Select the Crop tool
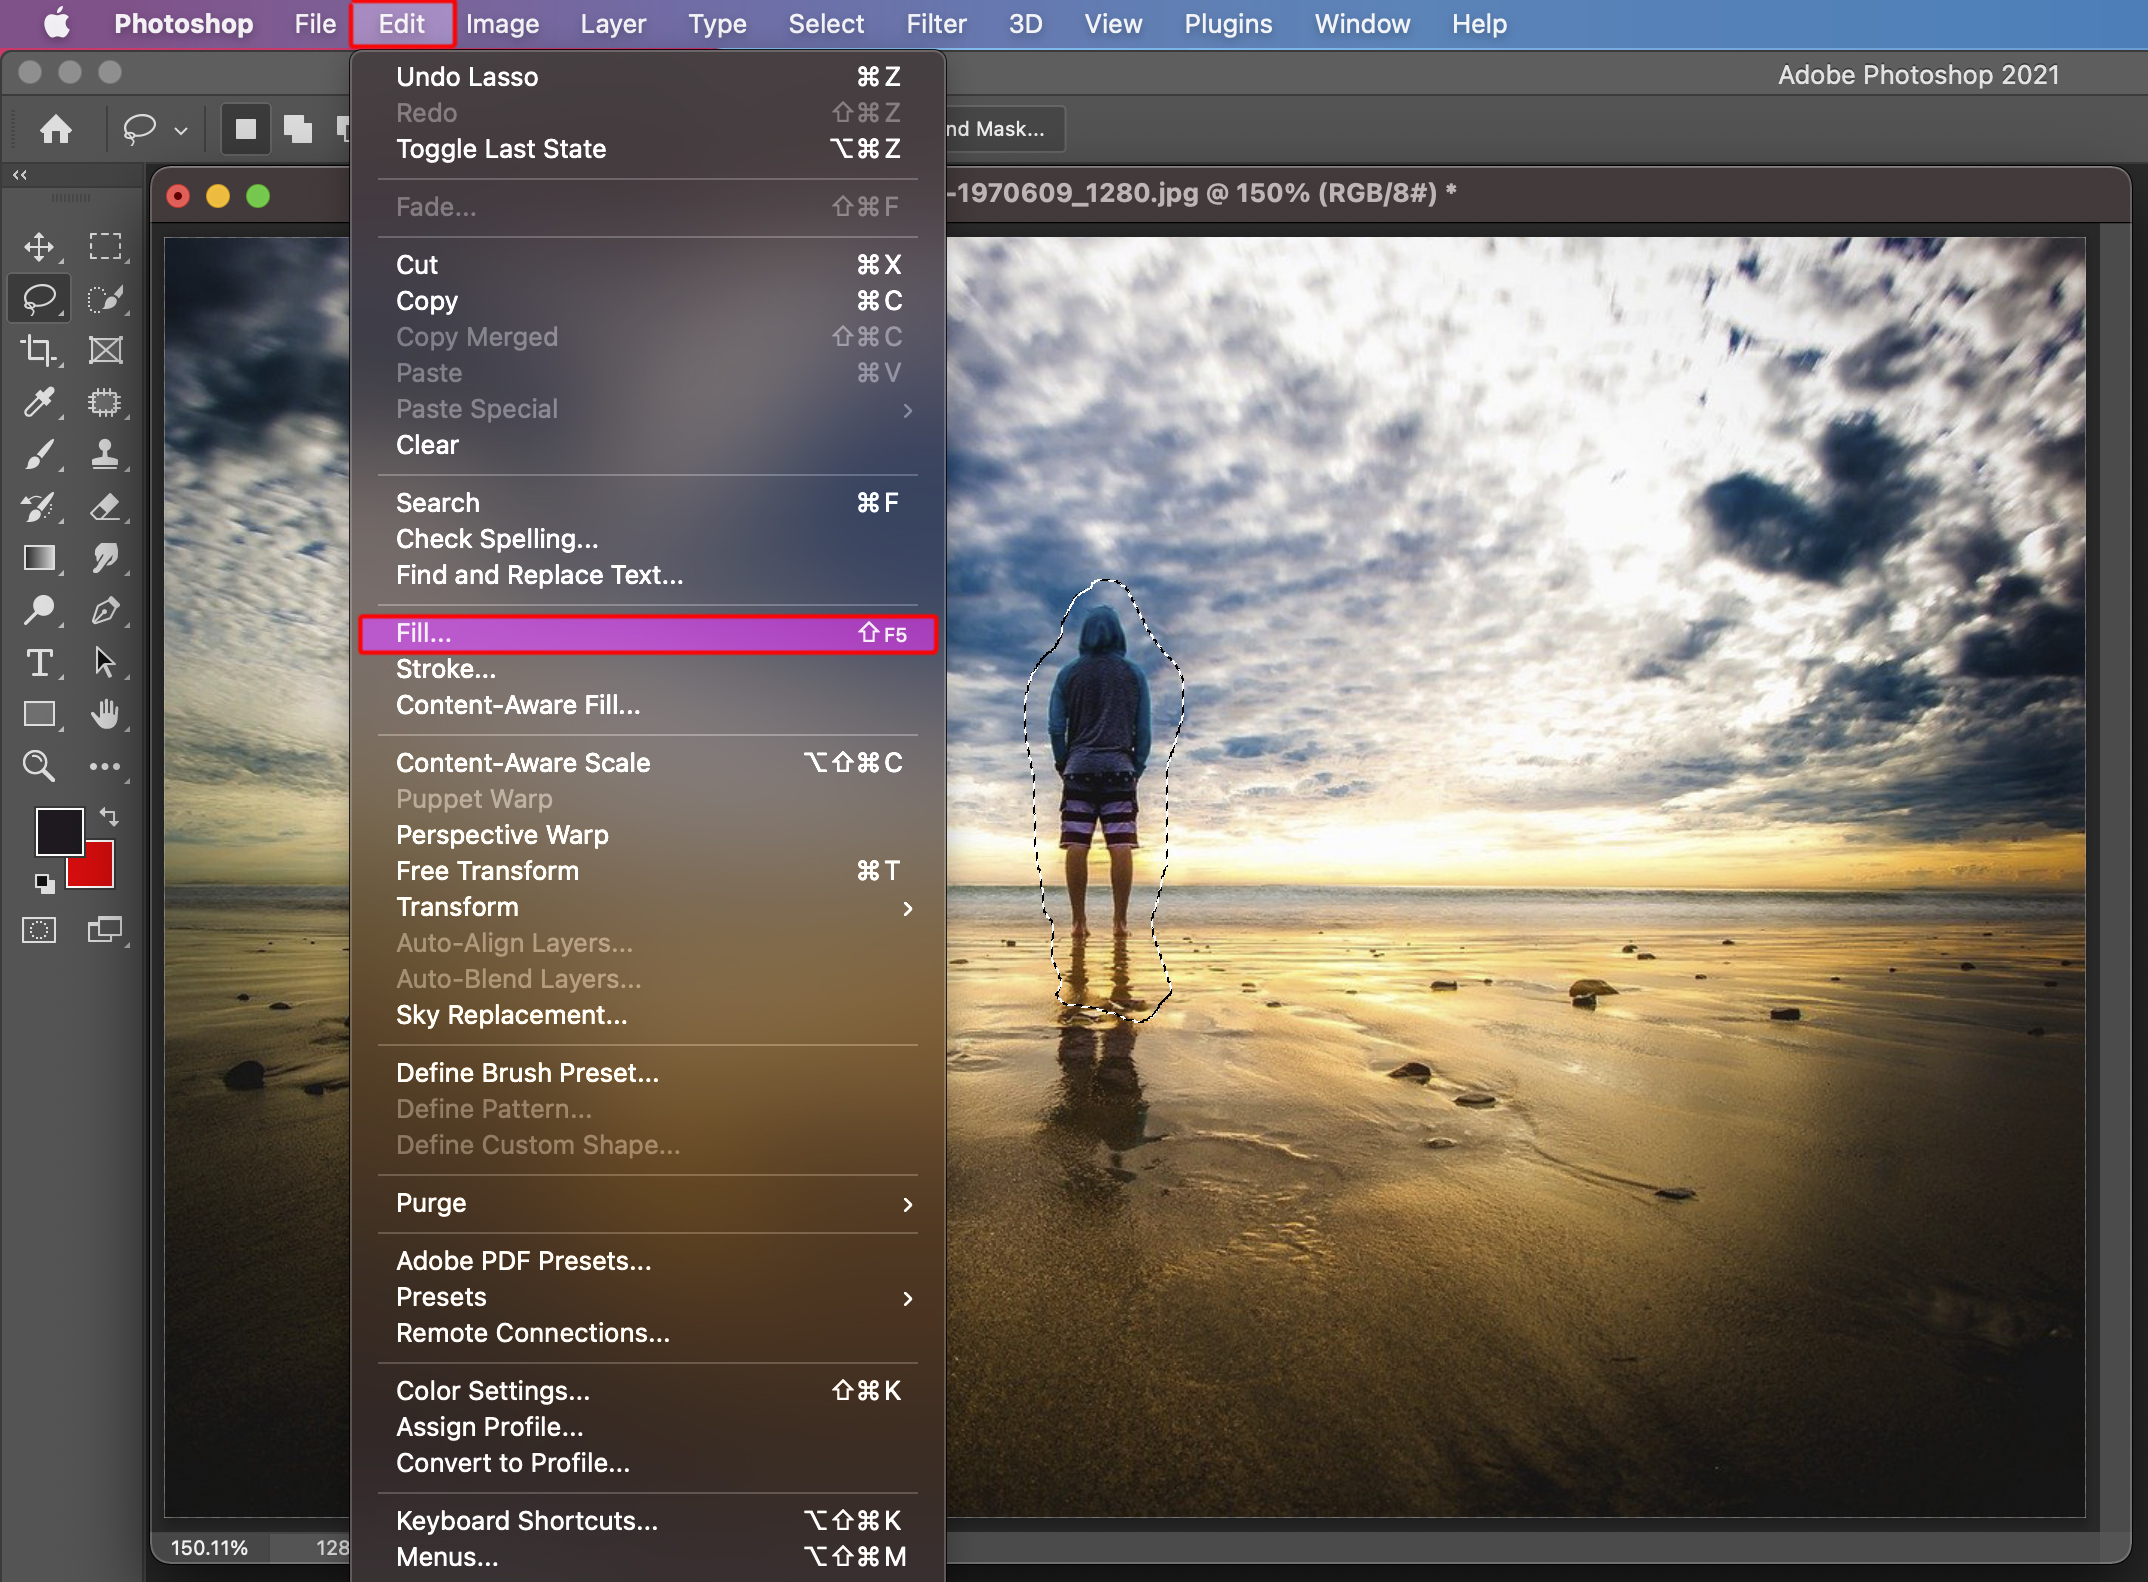 pos(39,350)
